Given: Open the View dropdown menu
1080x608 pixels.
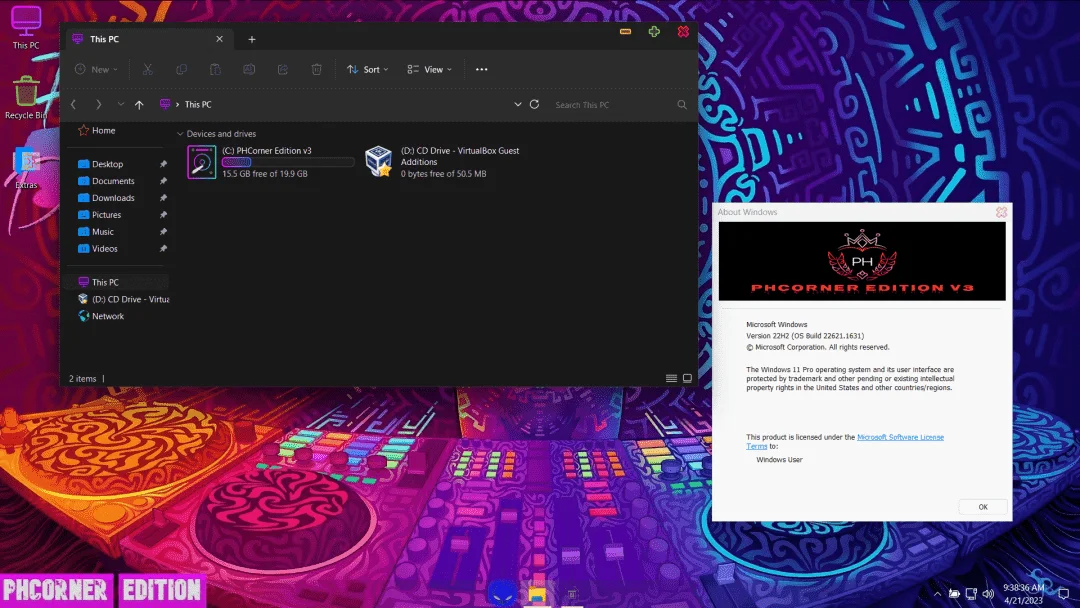Looking at the screenshot, I should pyautogui.click(x=429, y=70).
